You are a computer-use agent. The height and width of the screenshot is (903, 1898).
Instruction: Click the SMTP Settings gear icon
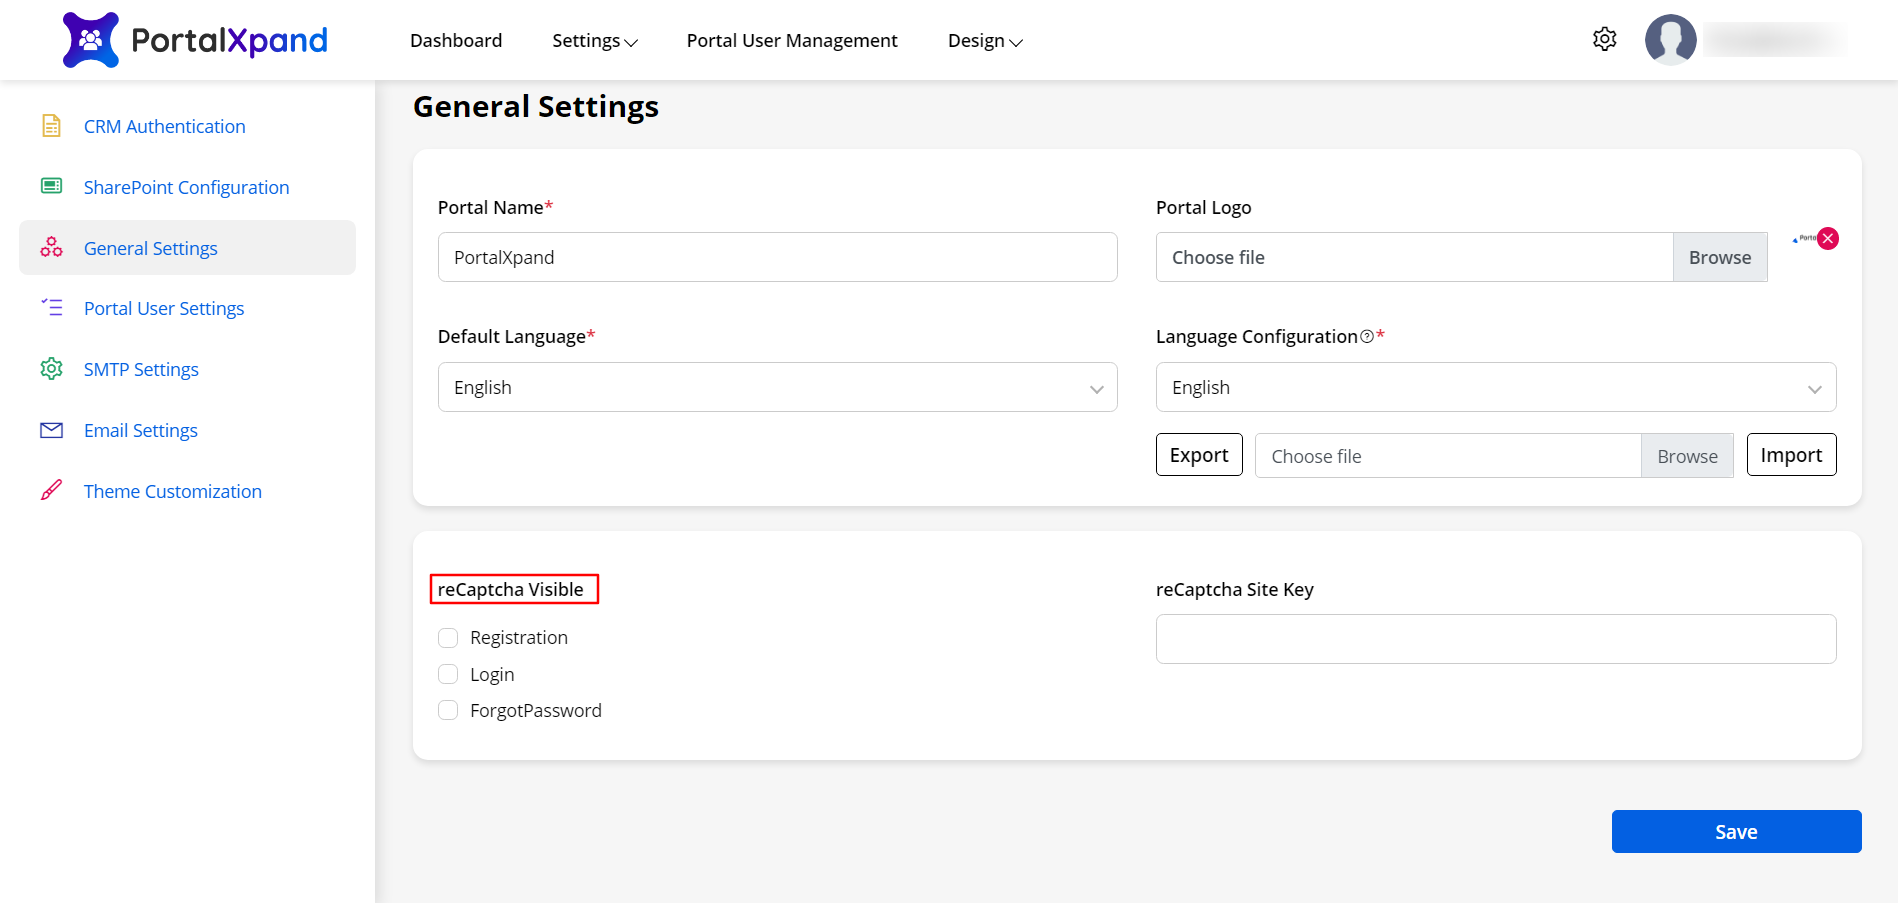51,369
